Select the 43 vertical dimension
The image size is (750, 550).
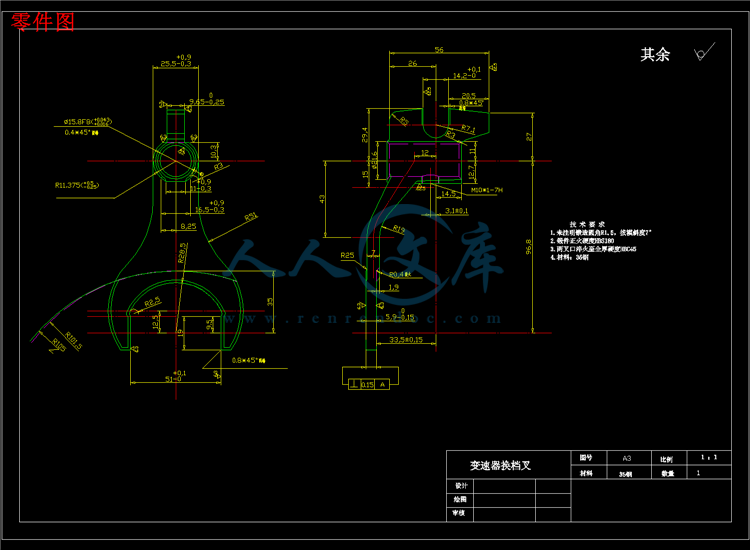(x=322, y=198)
